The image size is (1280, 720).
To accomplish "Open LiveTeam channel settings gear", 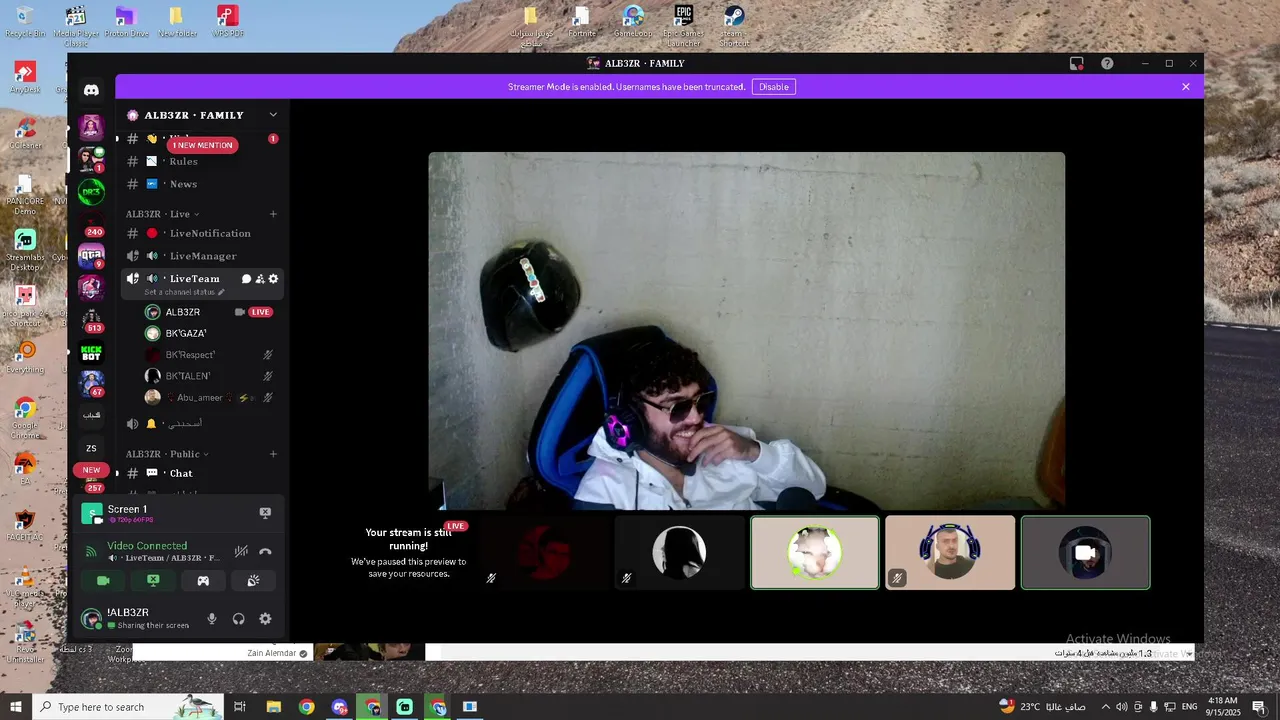I will point(273,279).
